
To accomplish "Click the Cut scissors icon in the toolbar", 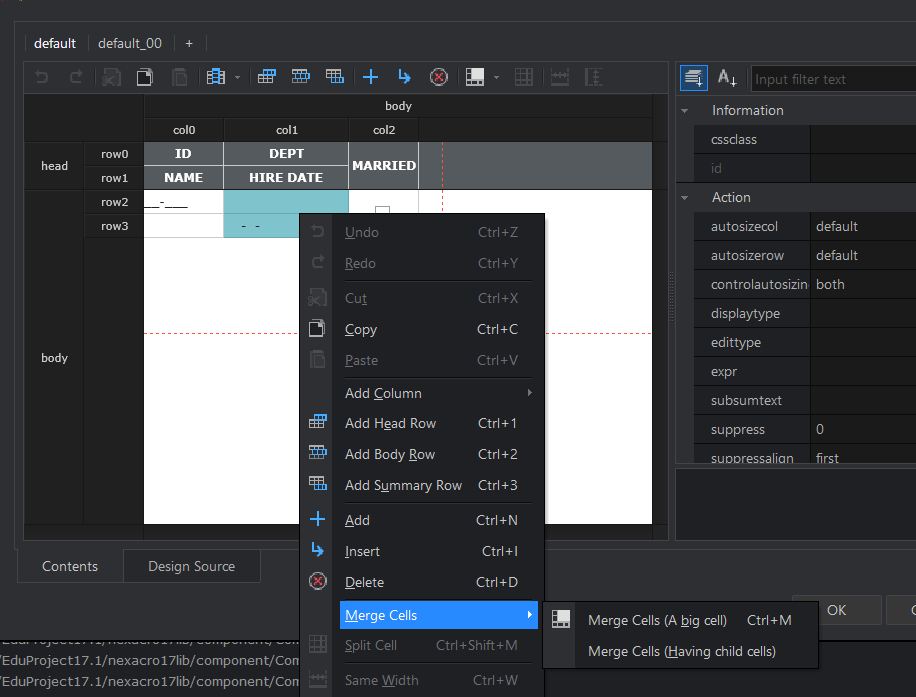I will (111, 77).
